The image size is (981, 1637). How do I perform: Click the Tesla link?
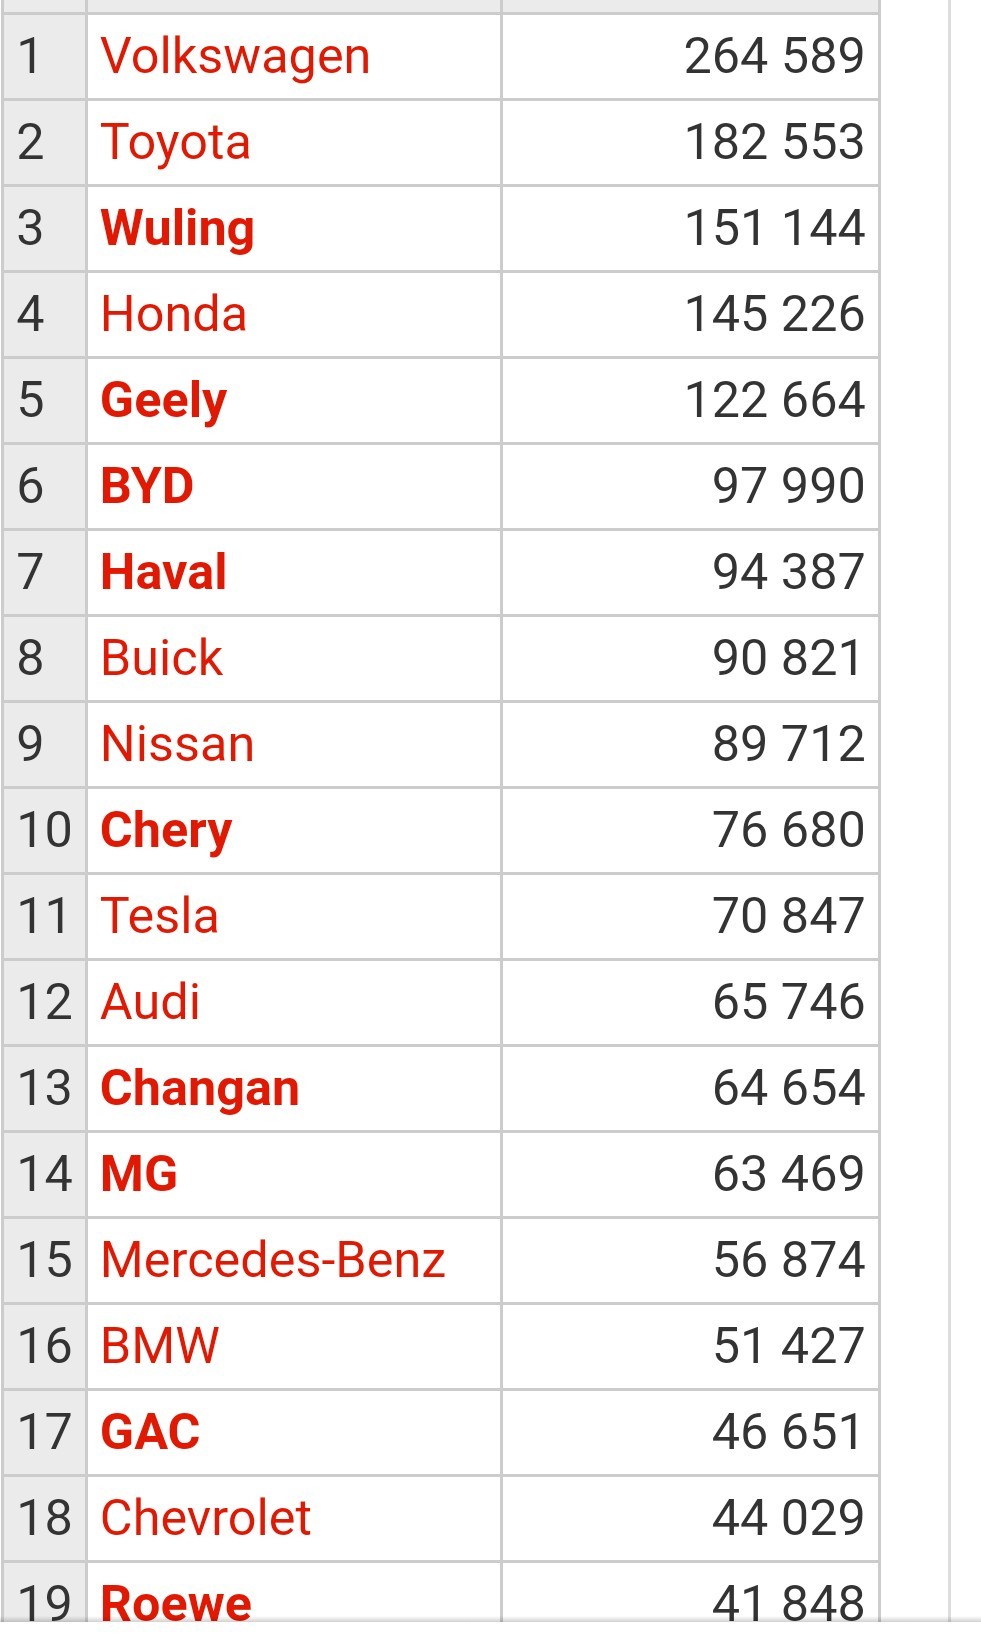160,916
